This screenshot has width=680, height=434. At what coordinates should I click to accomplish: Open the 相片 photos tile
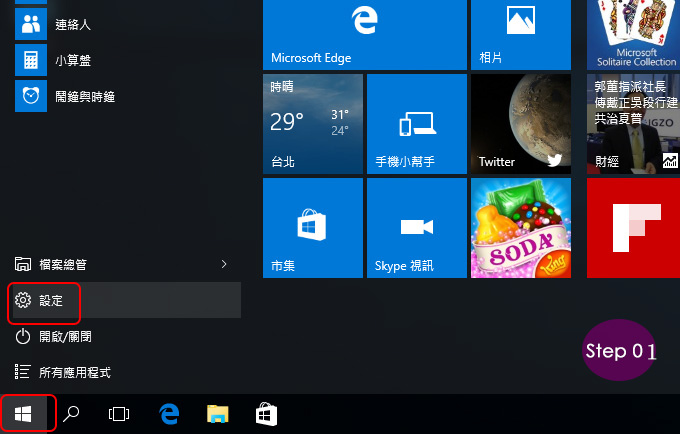(x=521, y=35)
